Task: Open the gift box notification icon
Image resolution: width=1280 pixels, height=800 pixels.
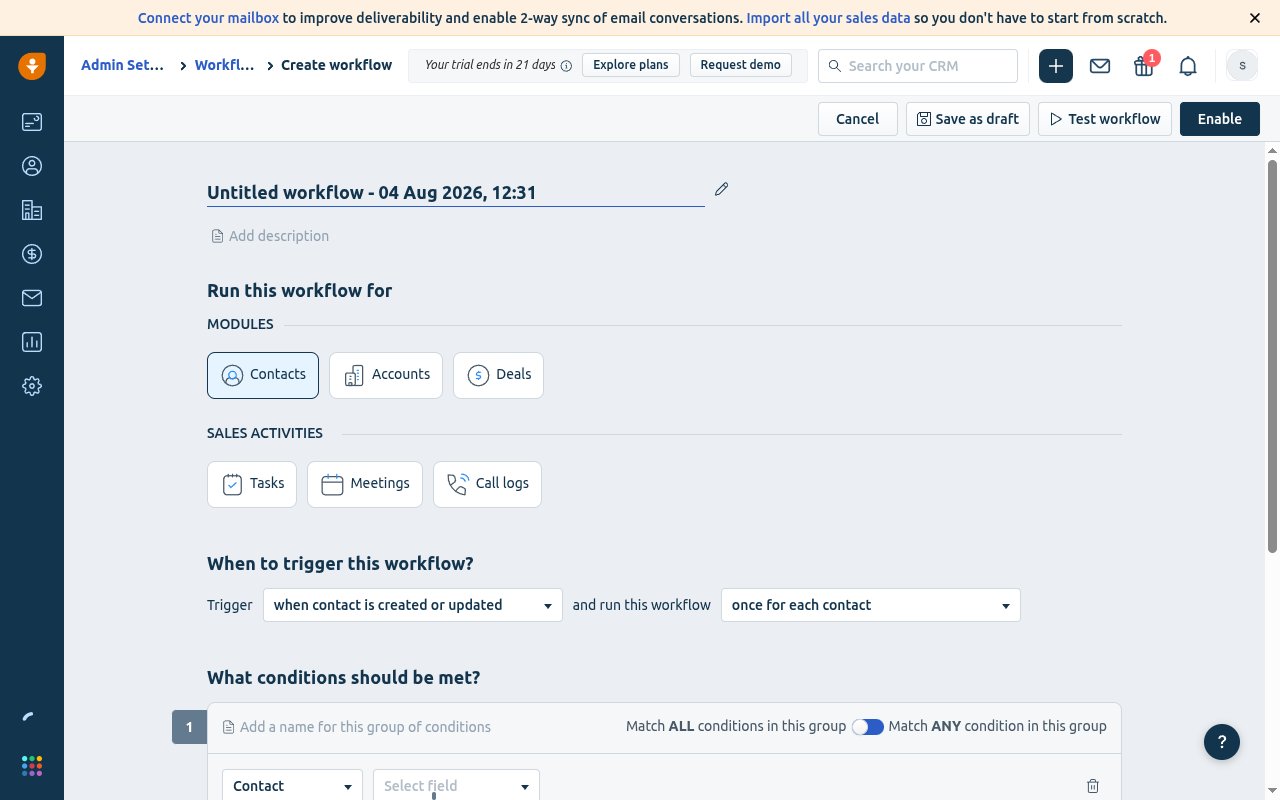Action: pyautogui.click(x=1144, y=66)
